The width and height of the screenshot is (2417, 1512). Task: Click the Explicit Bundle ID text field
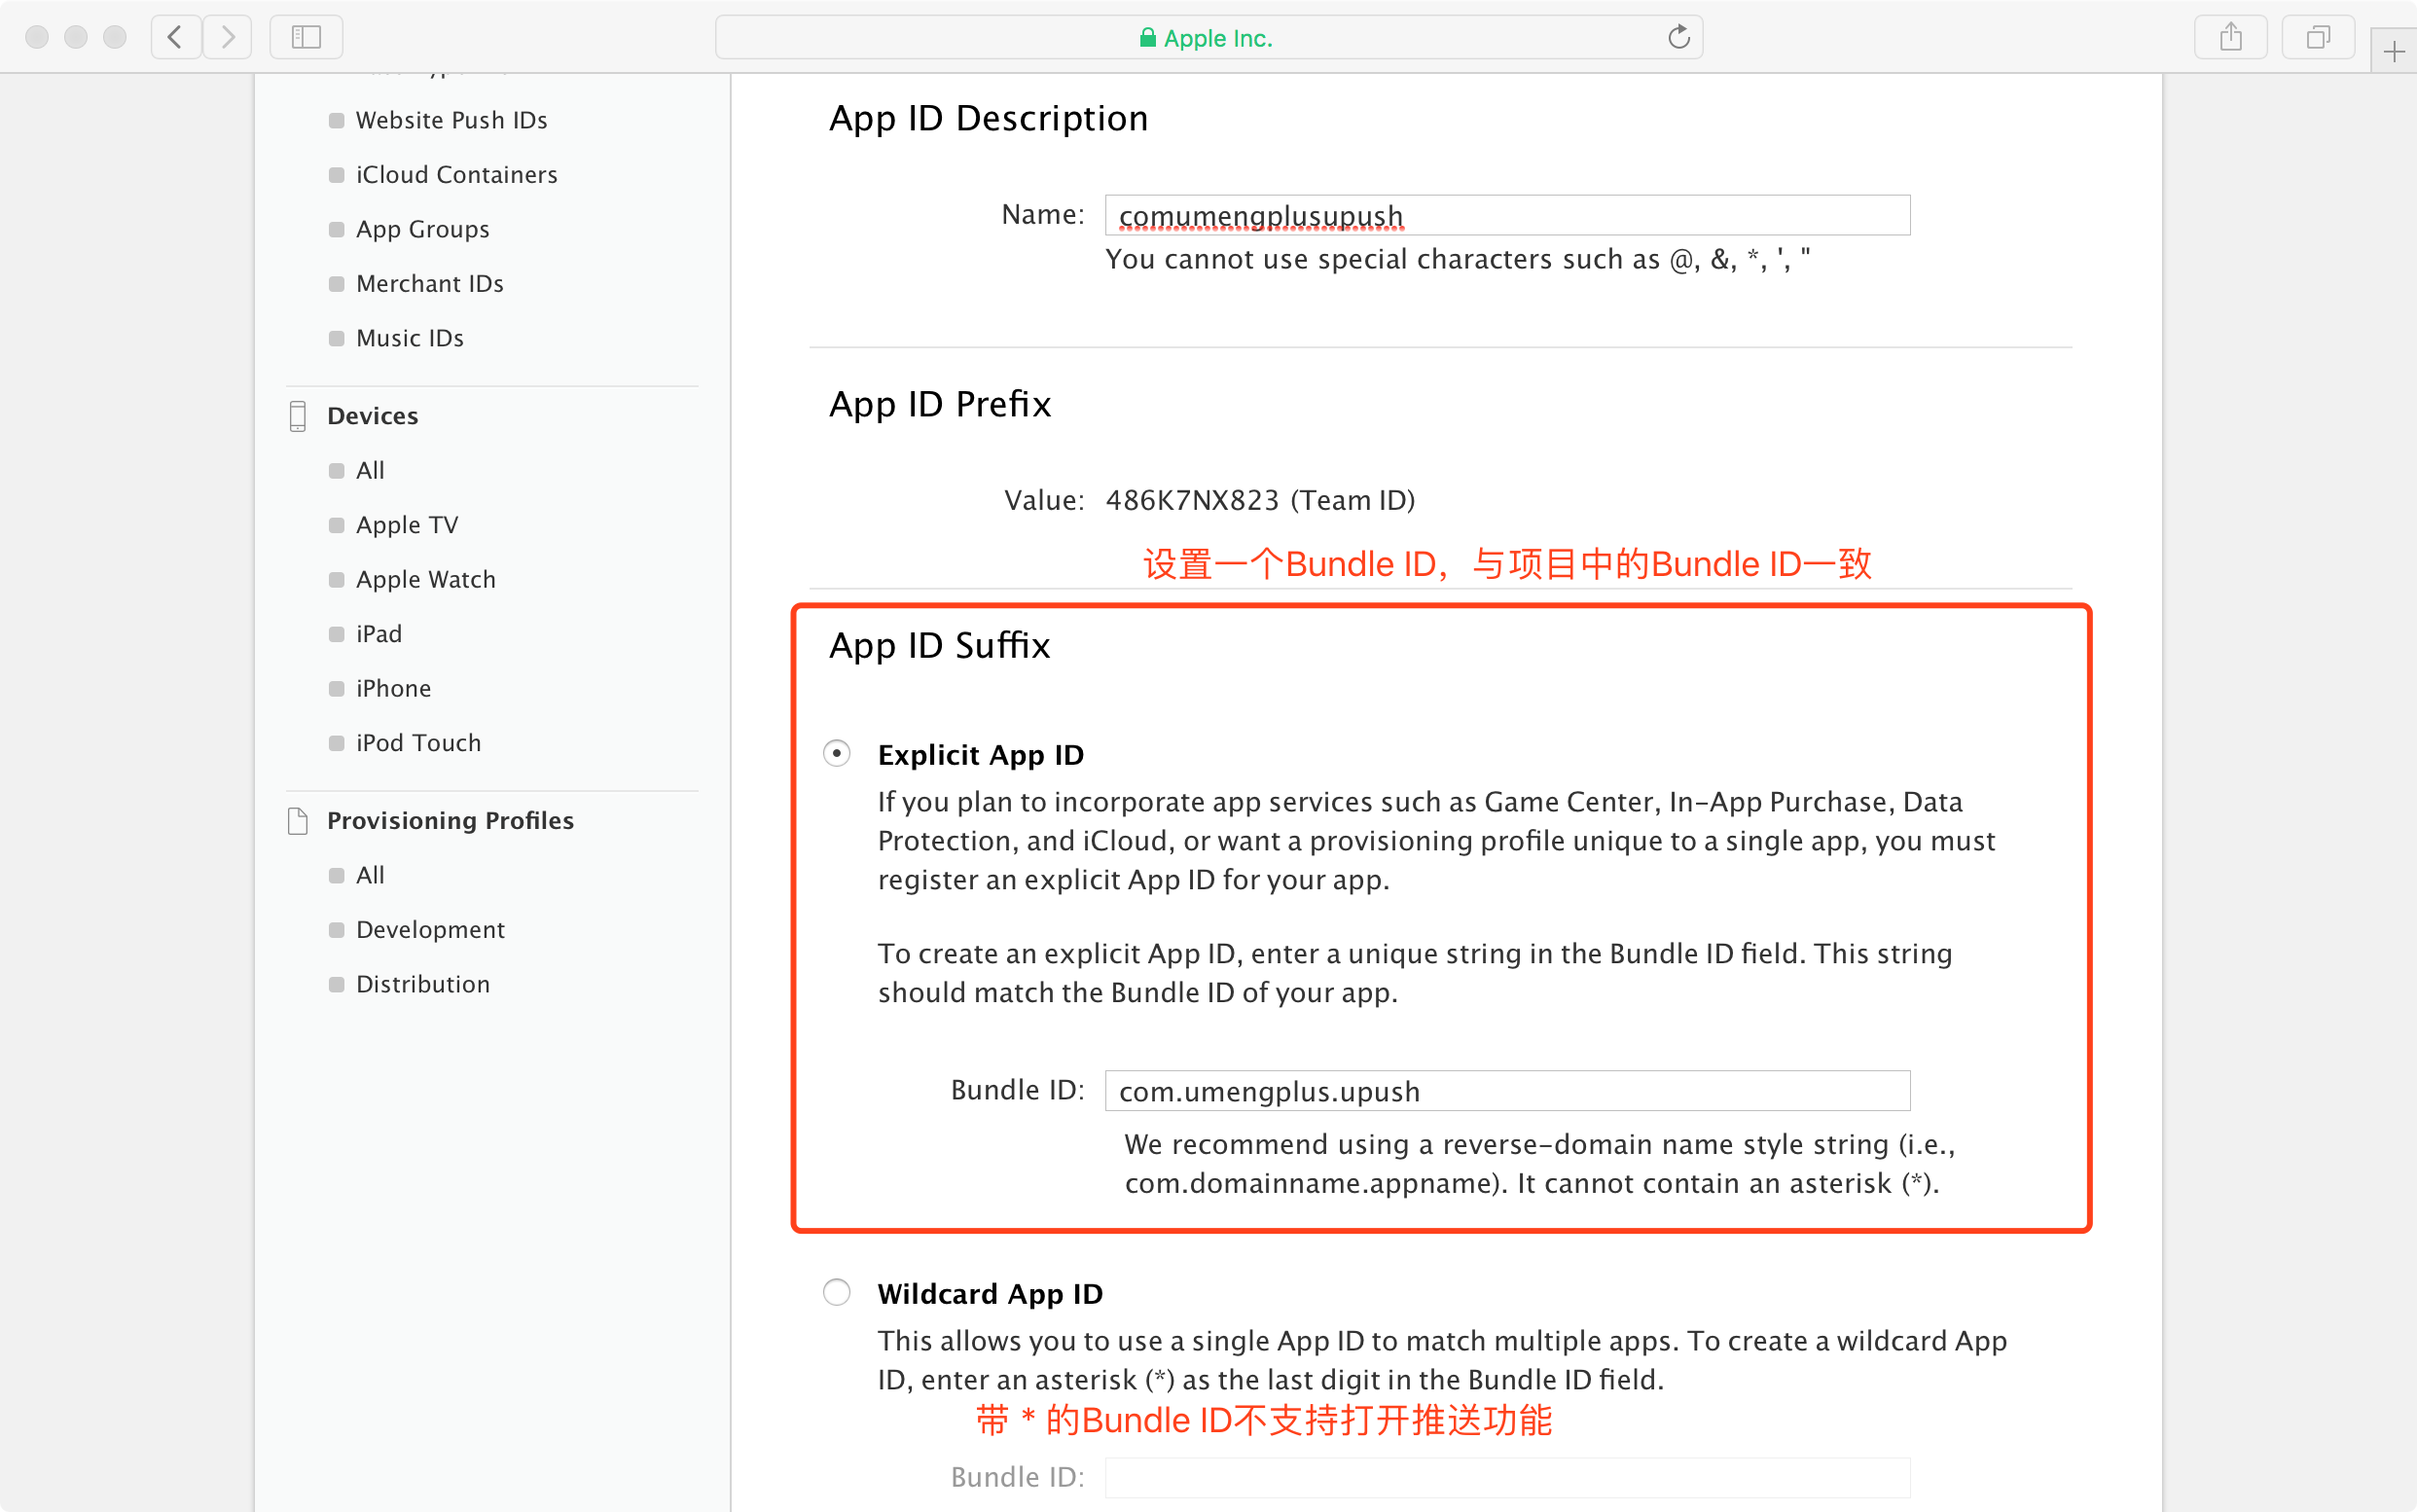1507,1091
